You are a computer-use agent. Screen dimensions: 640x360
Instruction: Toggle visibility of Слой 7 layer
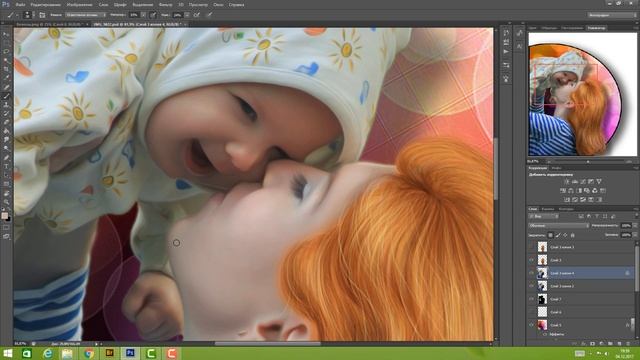(x=531, y=299)
